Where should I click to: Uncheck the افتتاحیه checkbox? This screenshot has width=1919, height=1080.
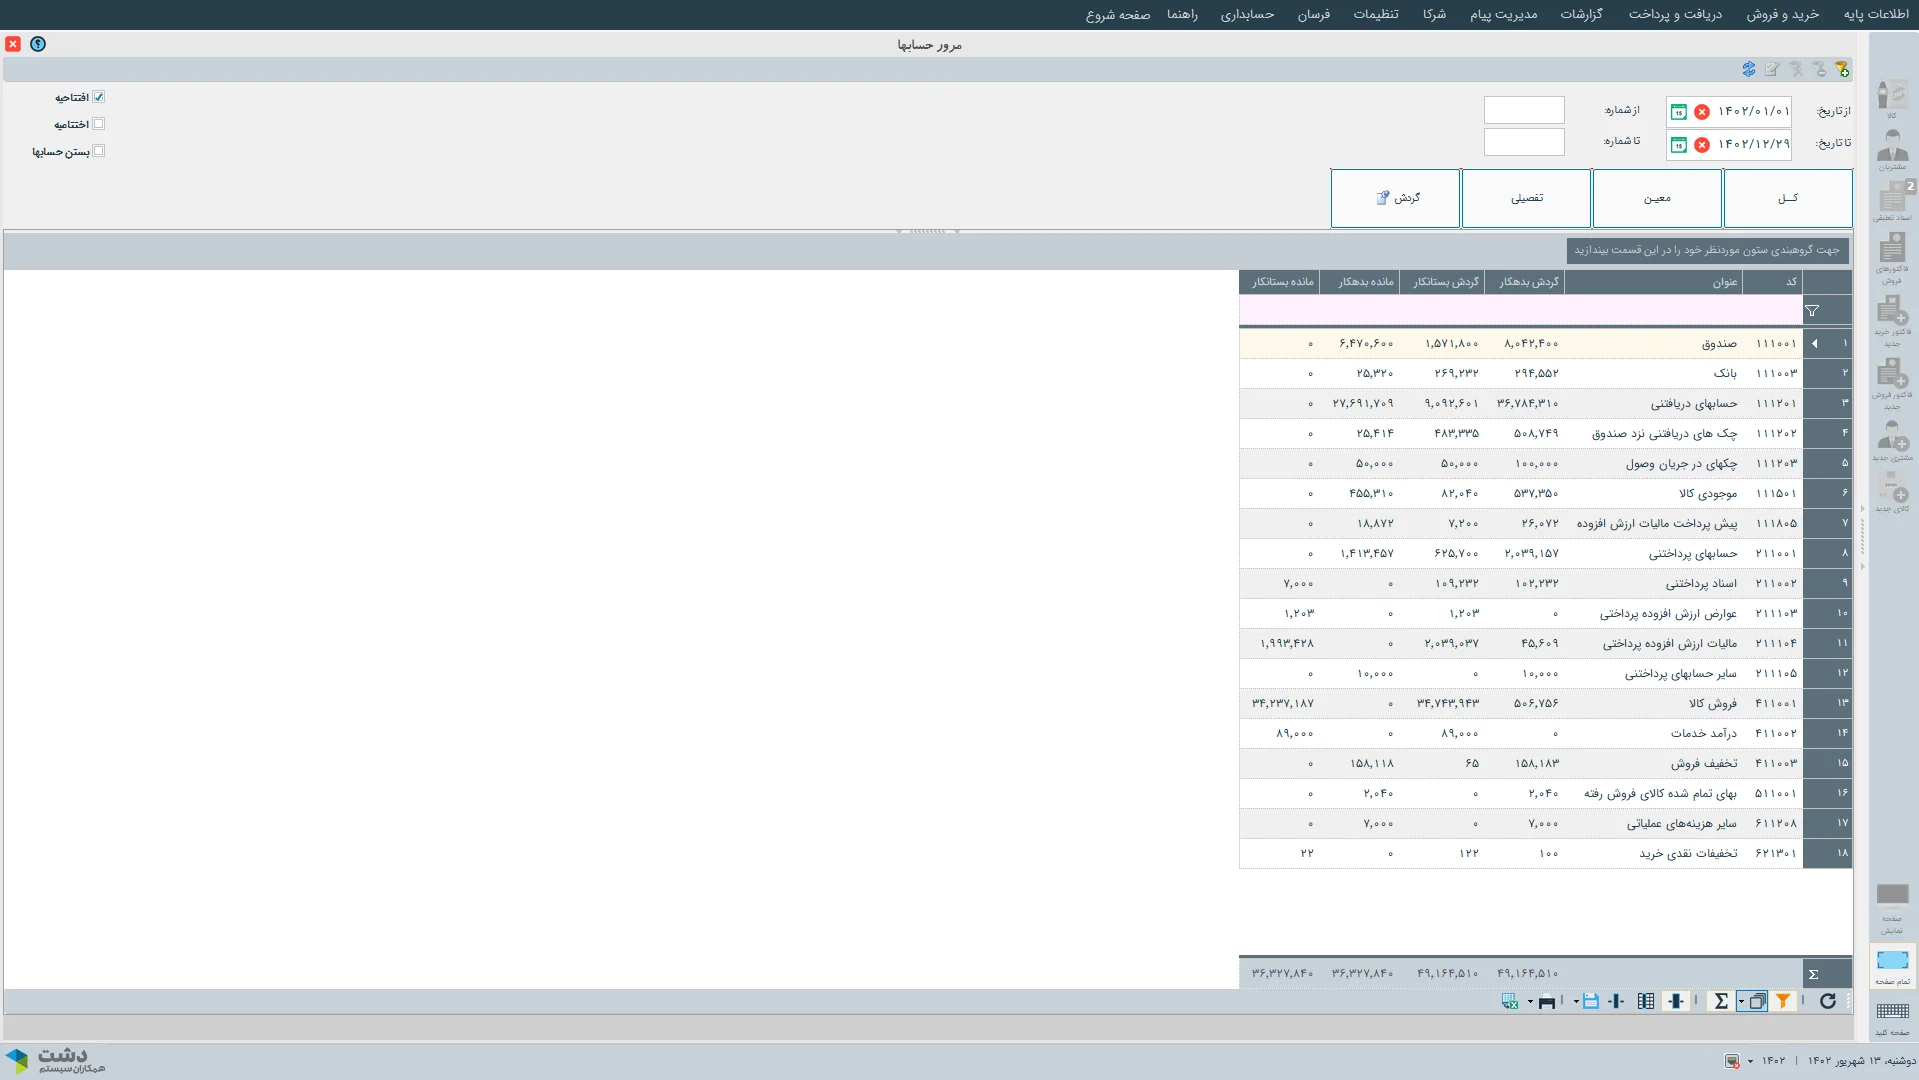[x=98, y=97]
